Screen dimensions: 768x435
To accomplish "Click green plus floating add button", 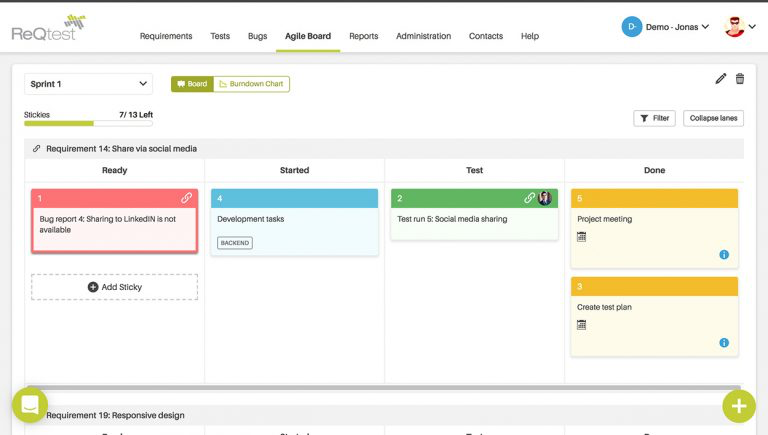I will [739, 406].
